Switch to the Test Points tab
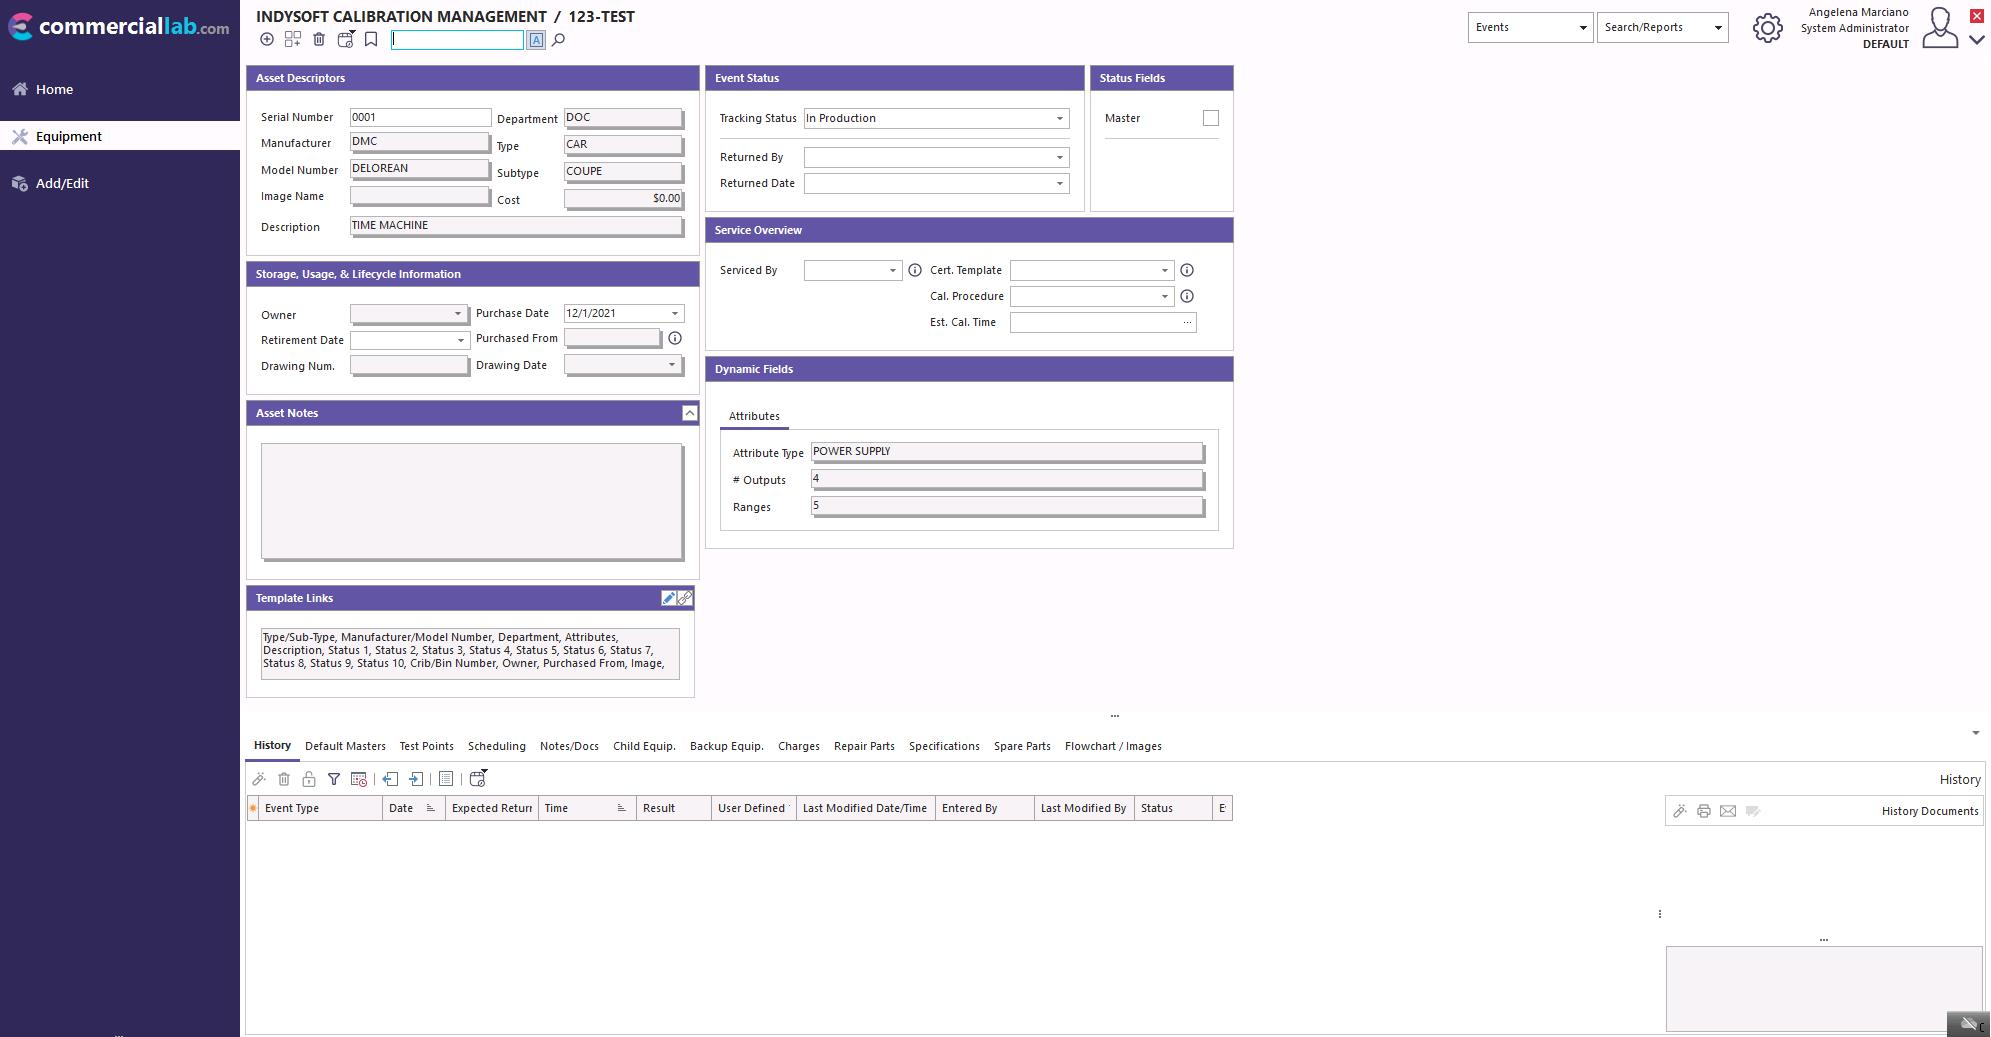This screenshot has height=1037, width=1991. click(x=426, y=746)
